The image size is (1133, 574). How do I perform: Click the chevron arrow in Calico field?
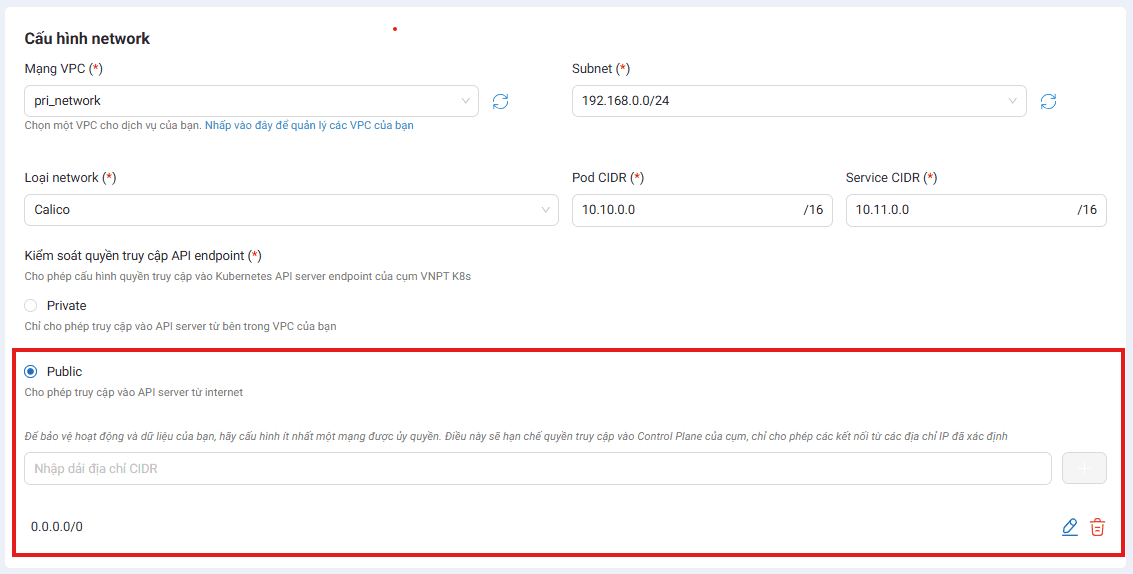[x=546, y=210]
